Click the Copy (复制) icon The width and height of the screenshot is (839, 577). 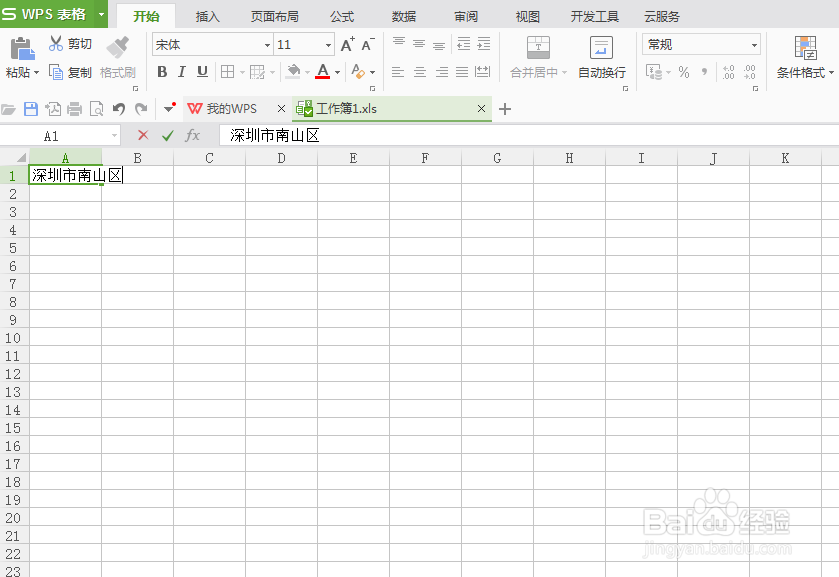[x=57, y=72]
